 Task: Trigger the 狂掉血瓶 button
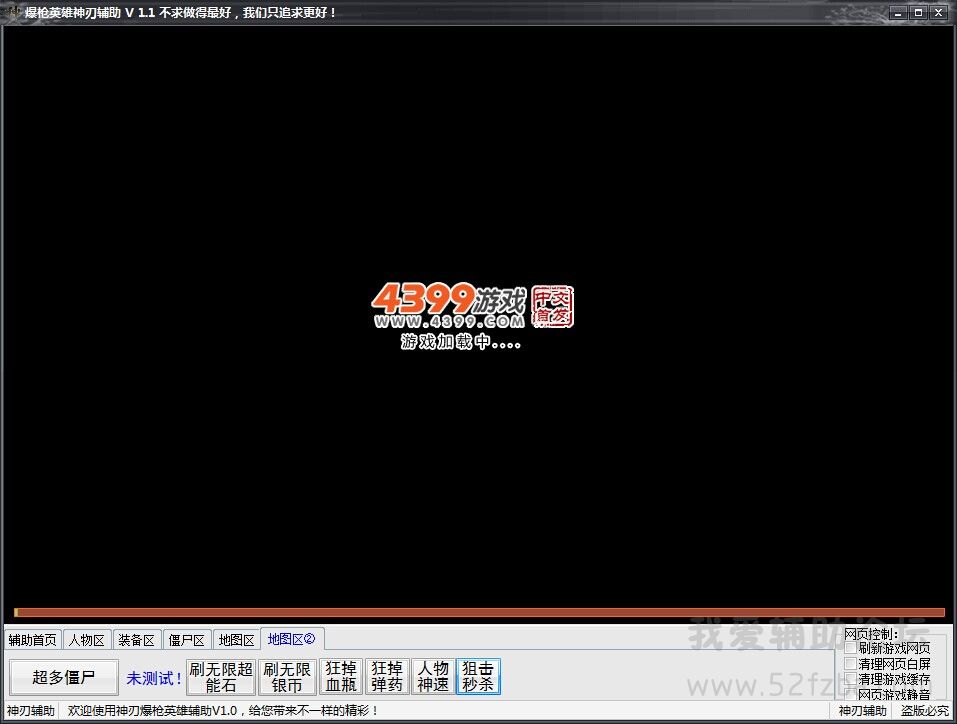click(x=341, y=677)
